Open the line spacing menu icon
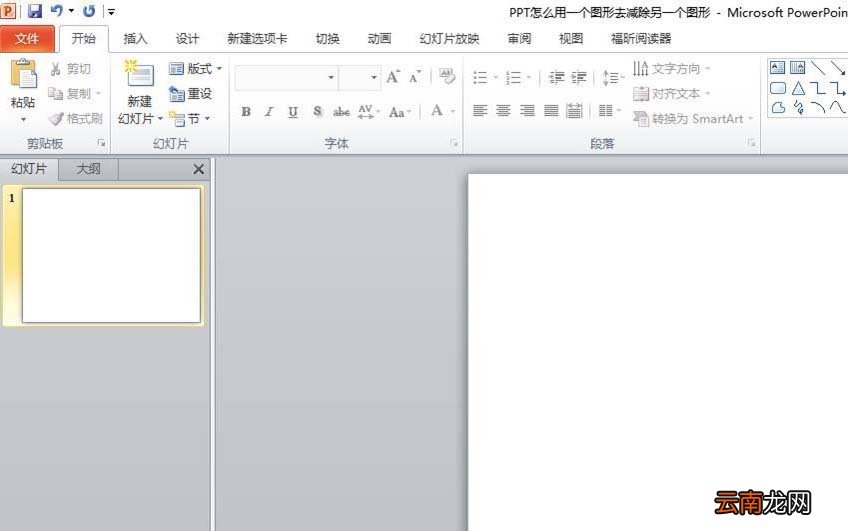Screen dimensions: 848x531 [x=613, y=78]
